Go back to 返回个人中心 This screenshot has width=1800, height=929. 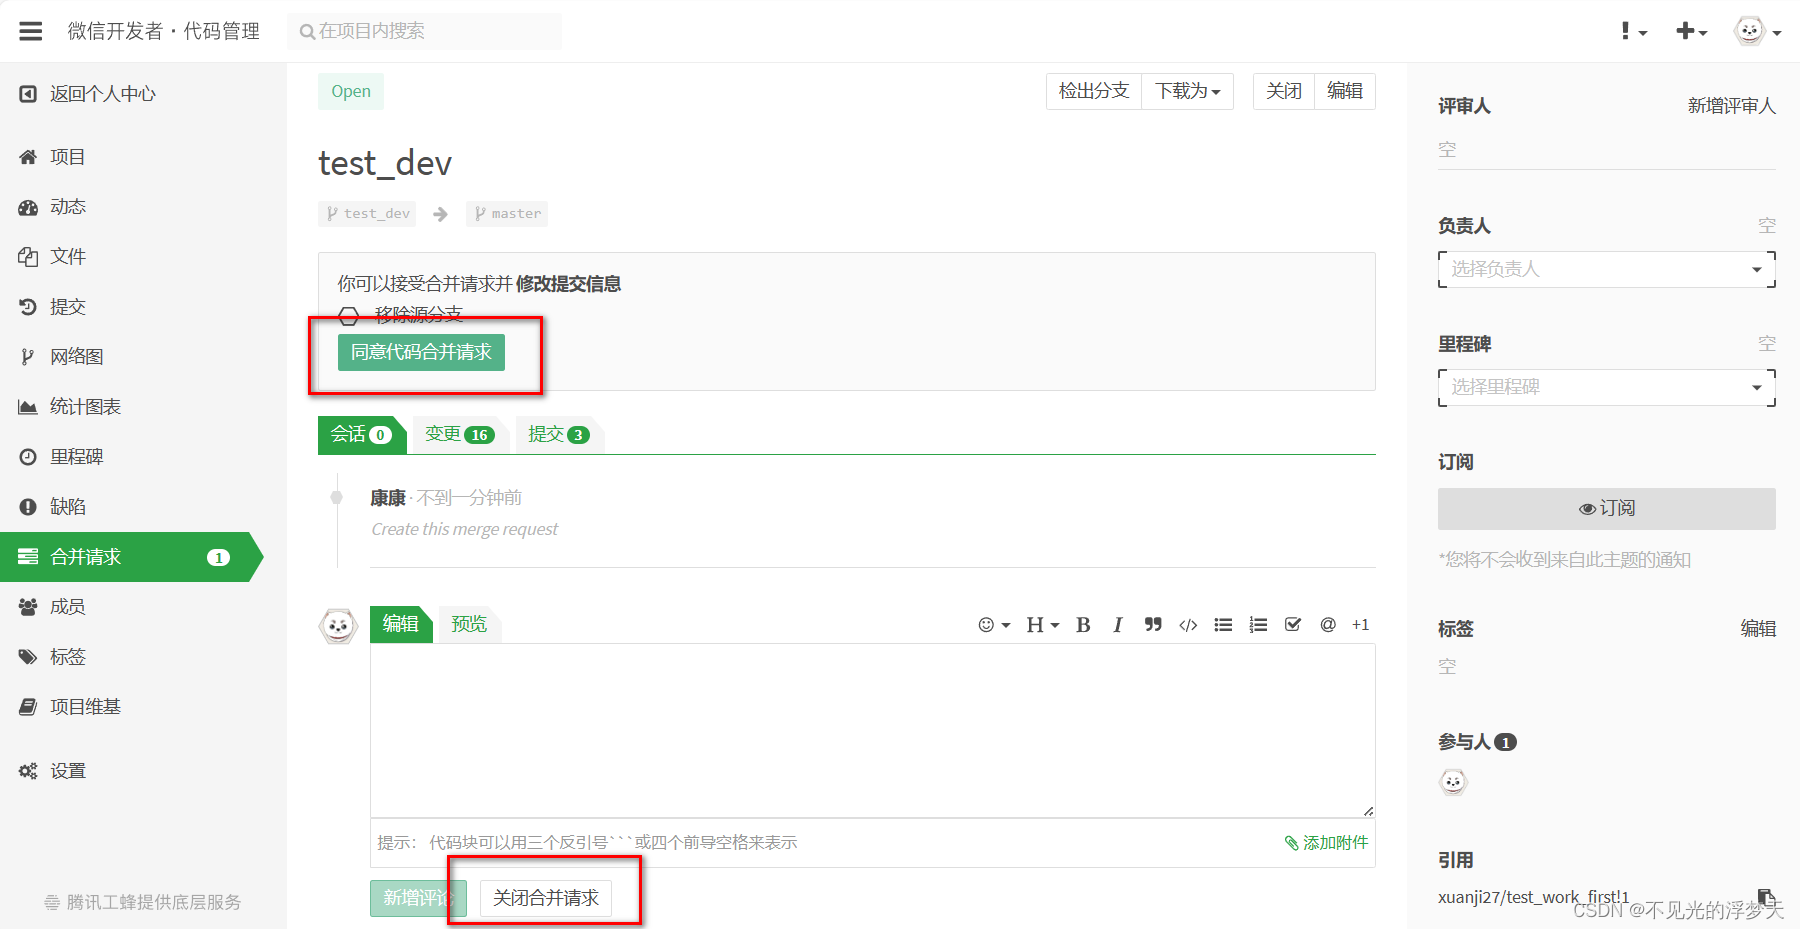88,94
